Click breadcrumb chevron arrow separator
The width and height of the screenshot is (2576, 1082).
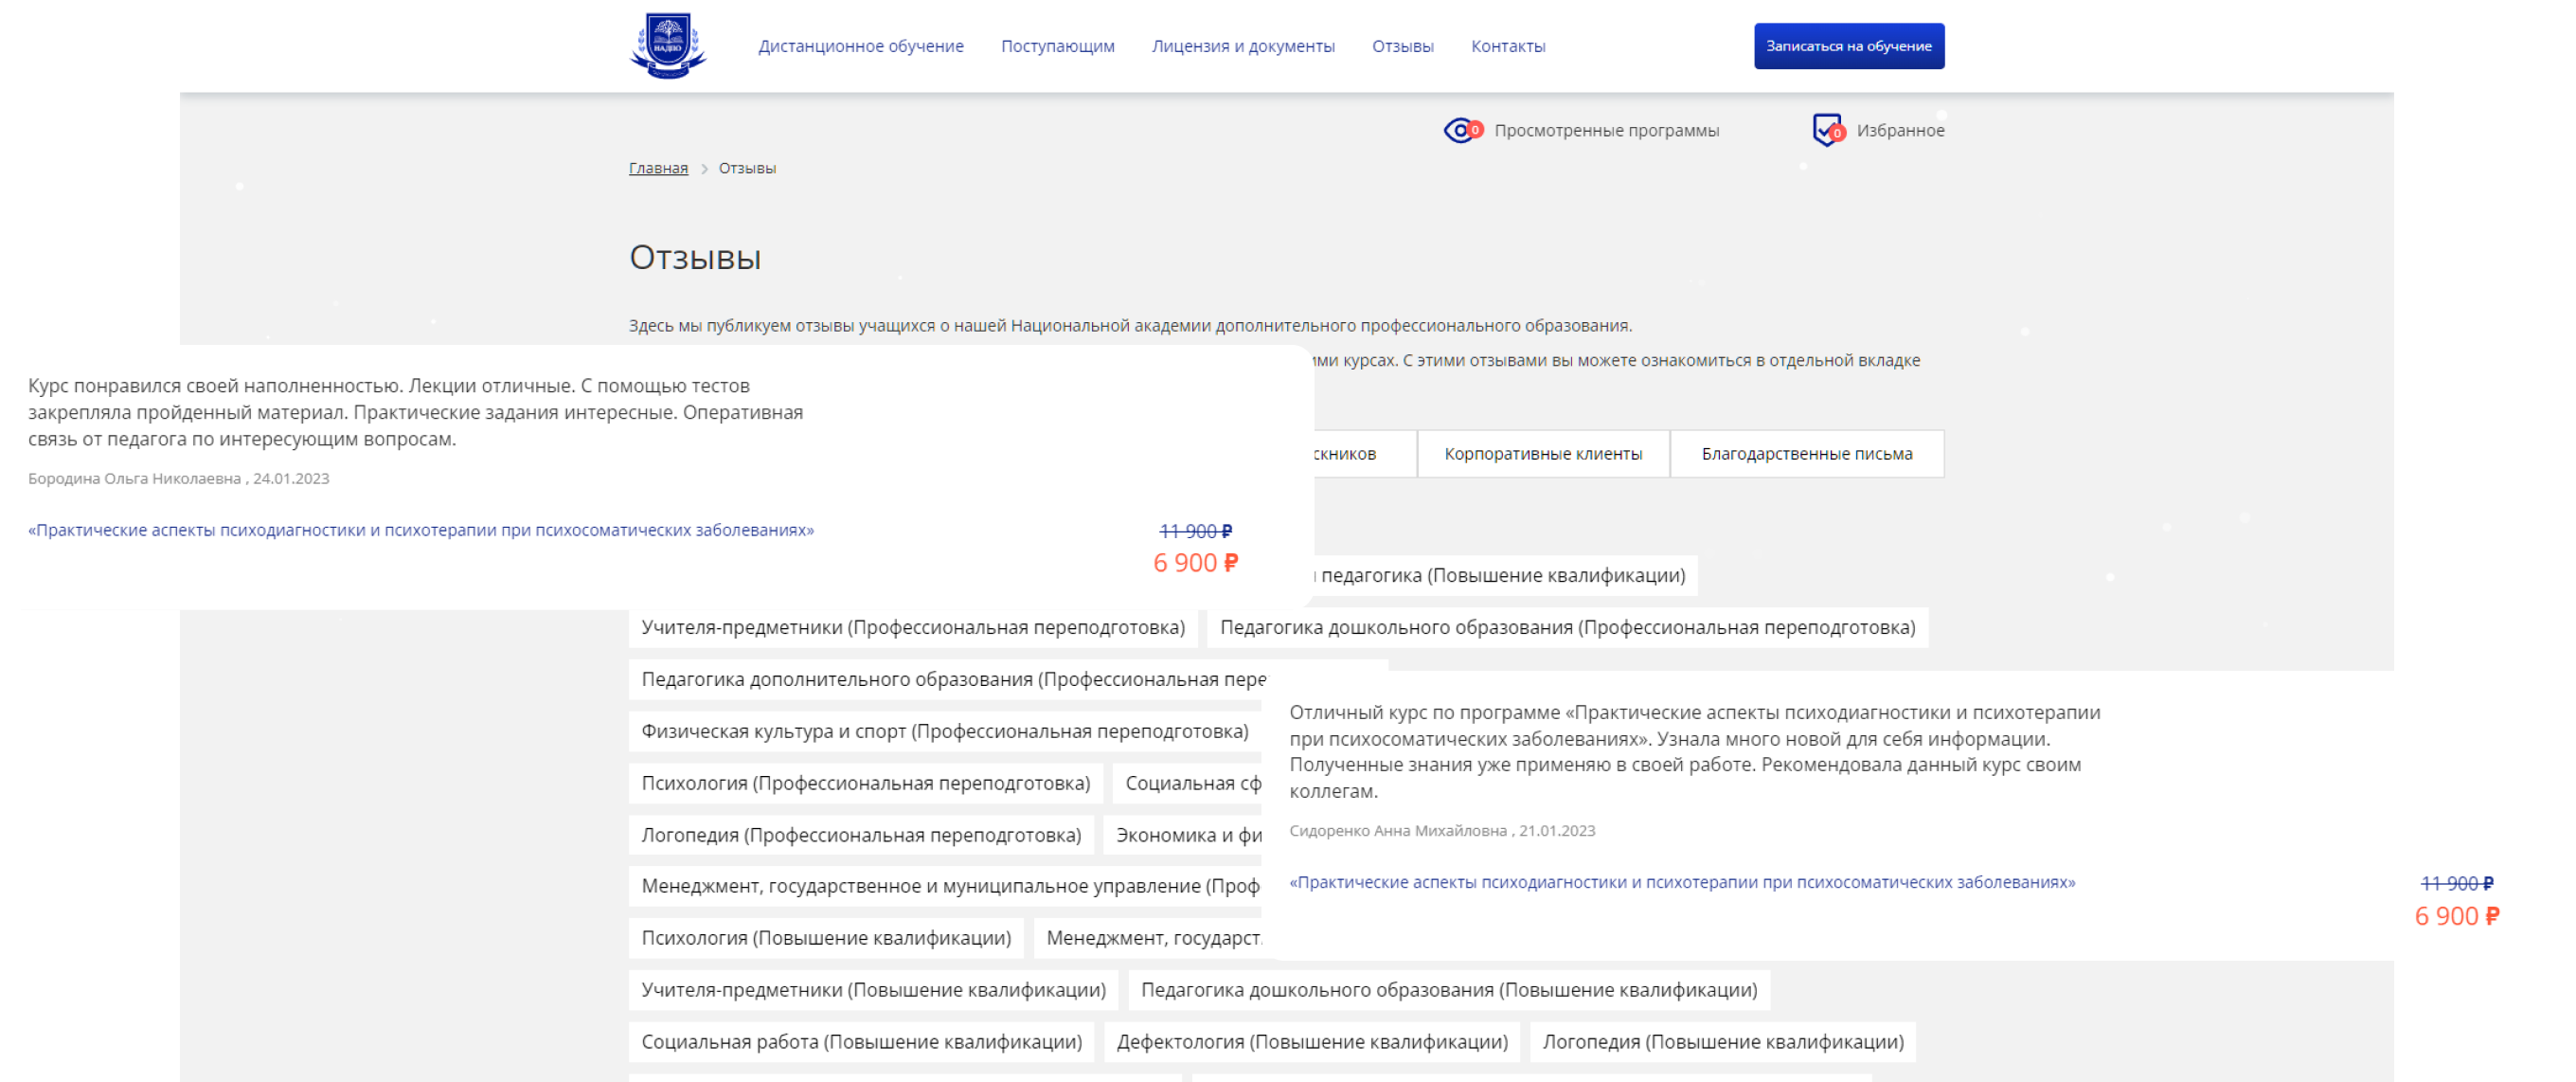[704, 169]
